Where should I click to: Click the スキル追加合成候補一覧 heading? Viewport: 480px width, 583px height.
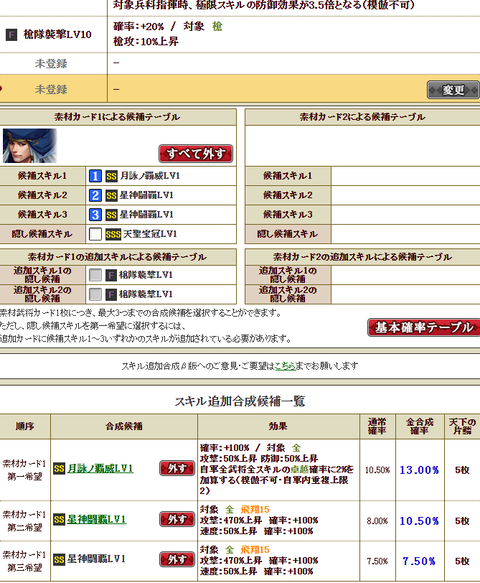click(240, 401)
